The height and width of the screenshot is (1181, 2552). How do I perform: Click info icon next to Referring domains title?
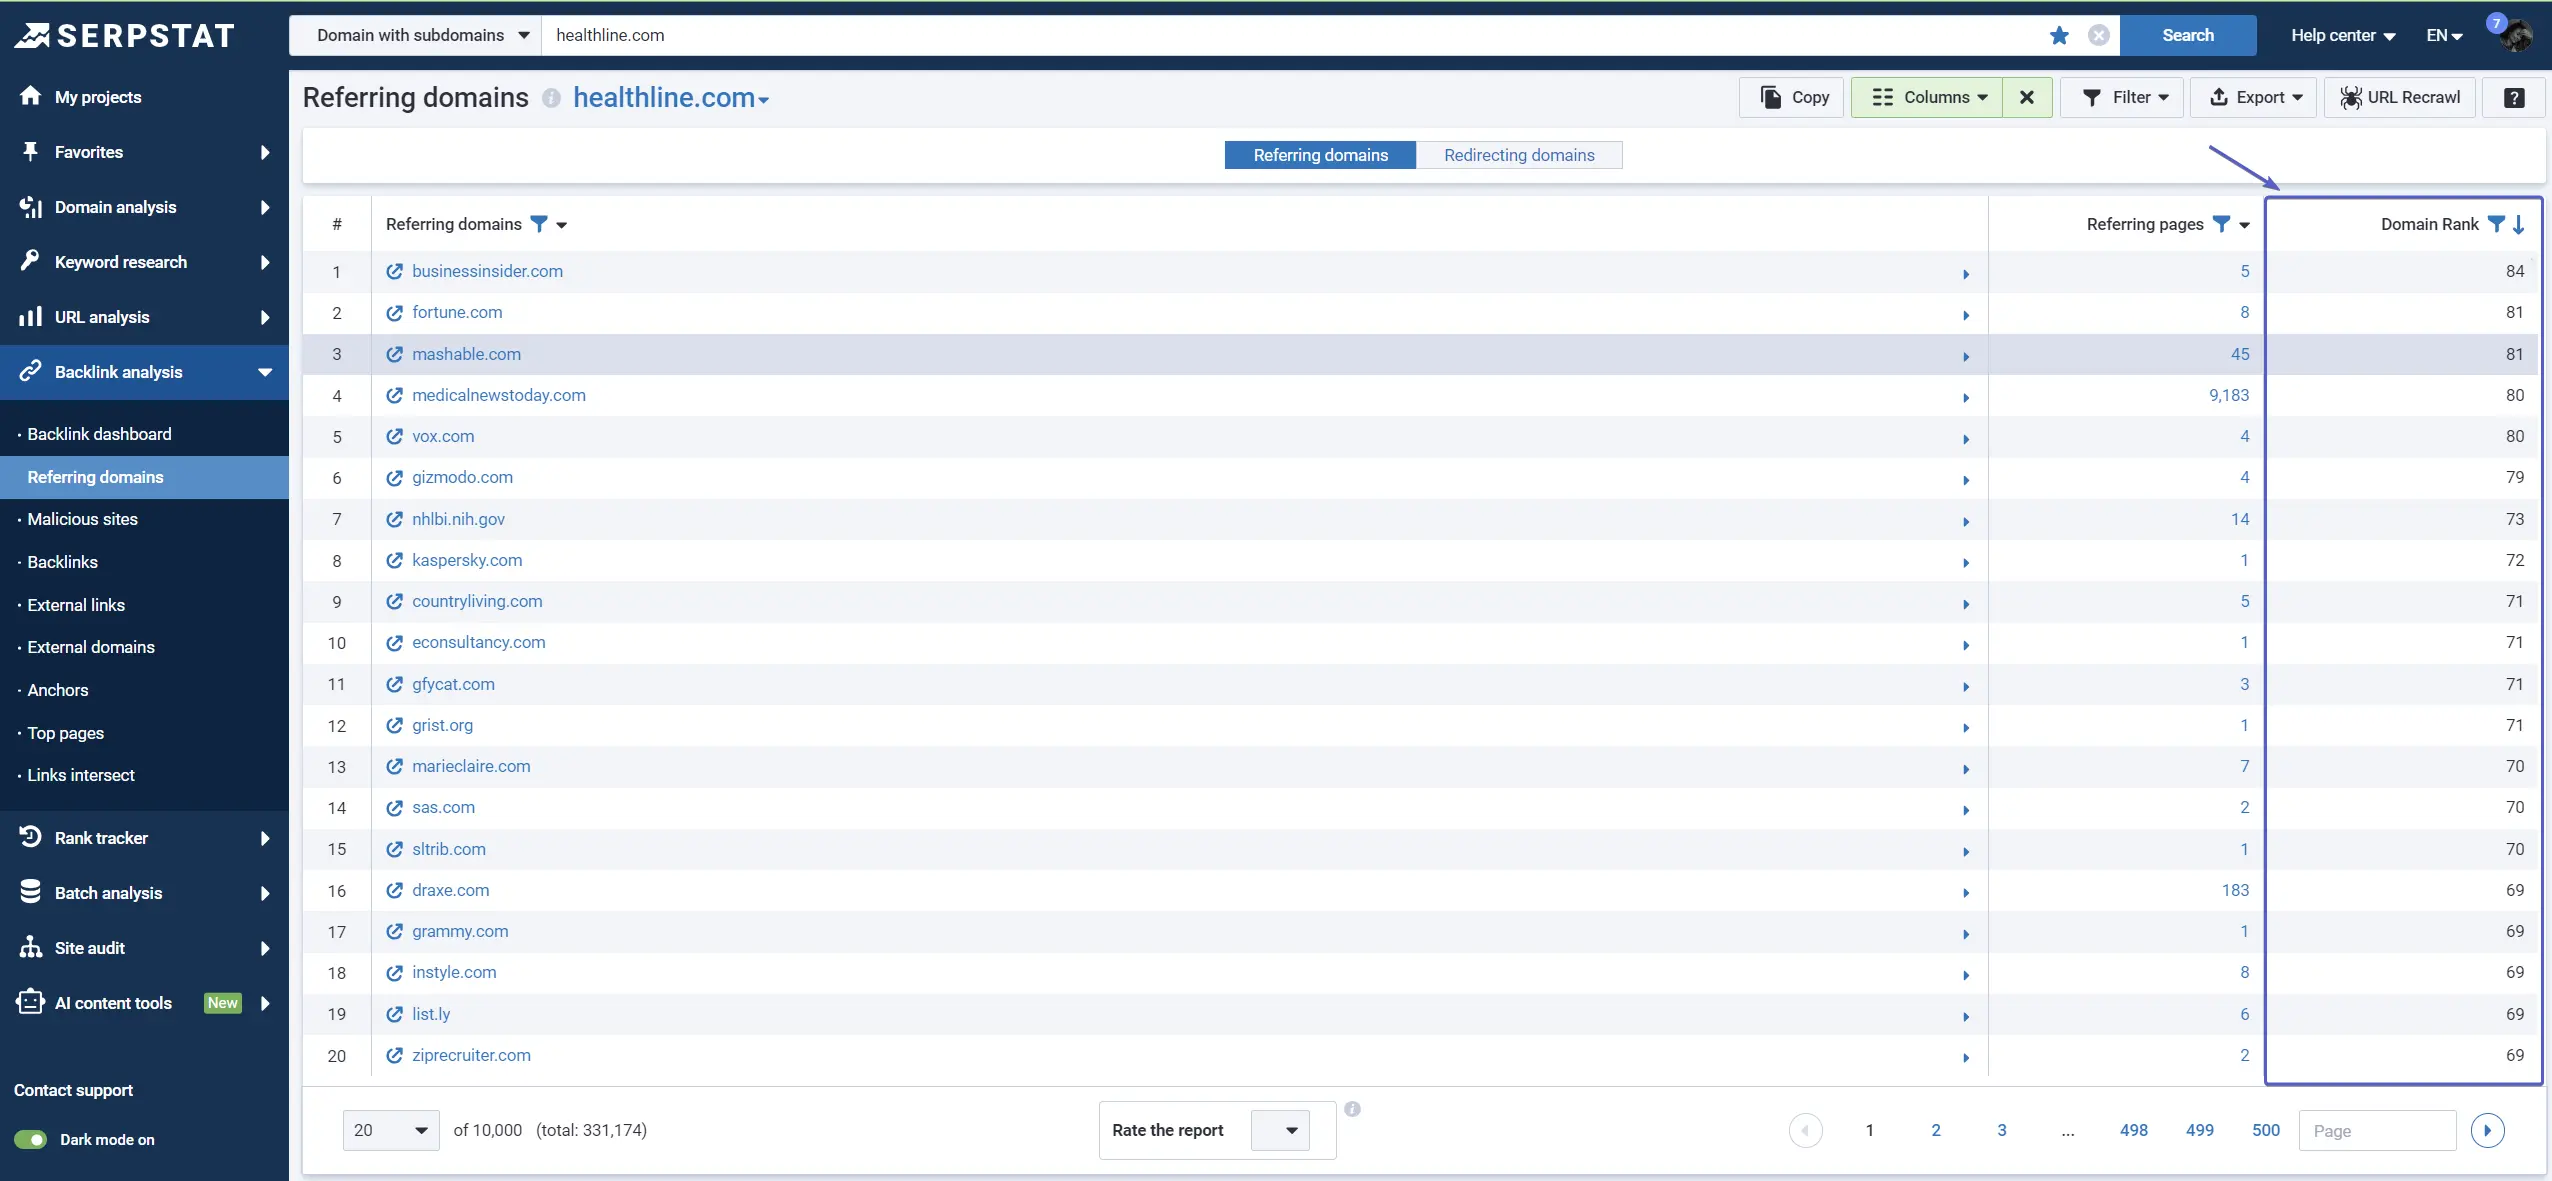click(x=551, y=98)
